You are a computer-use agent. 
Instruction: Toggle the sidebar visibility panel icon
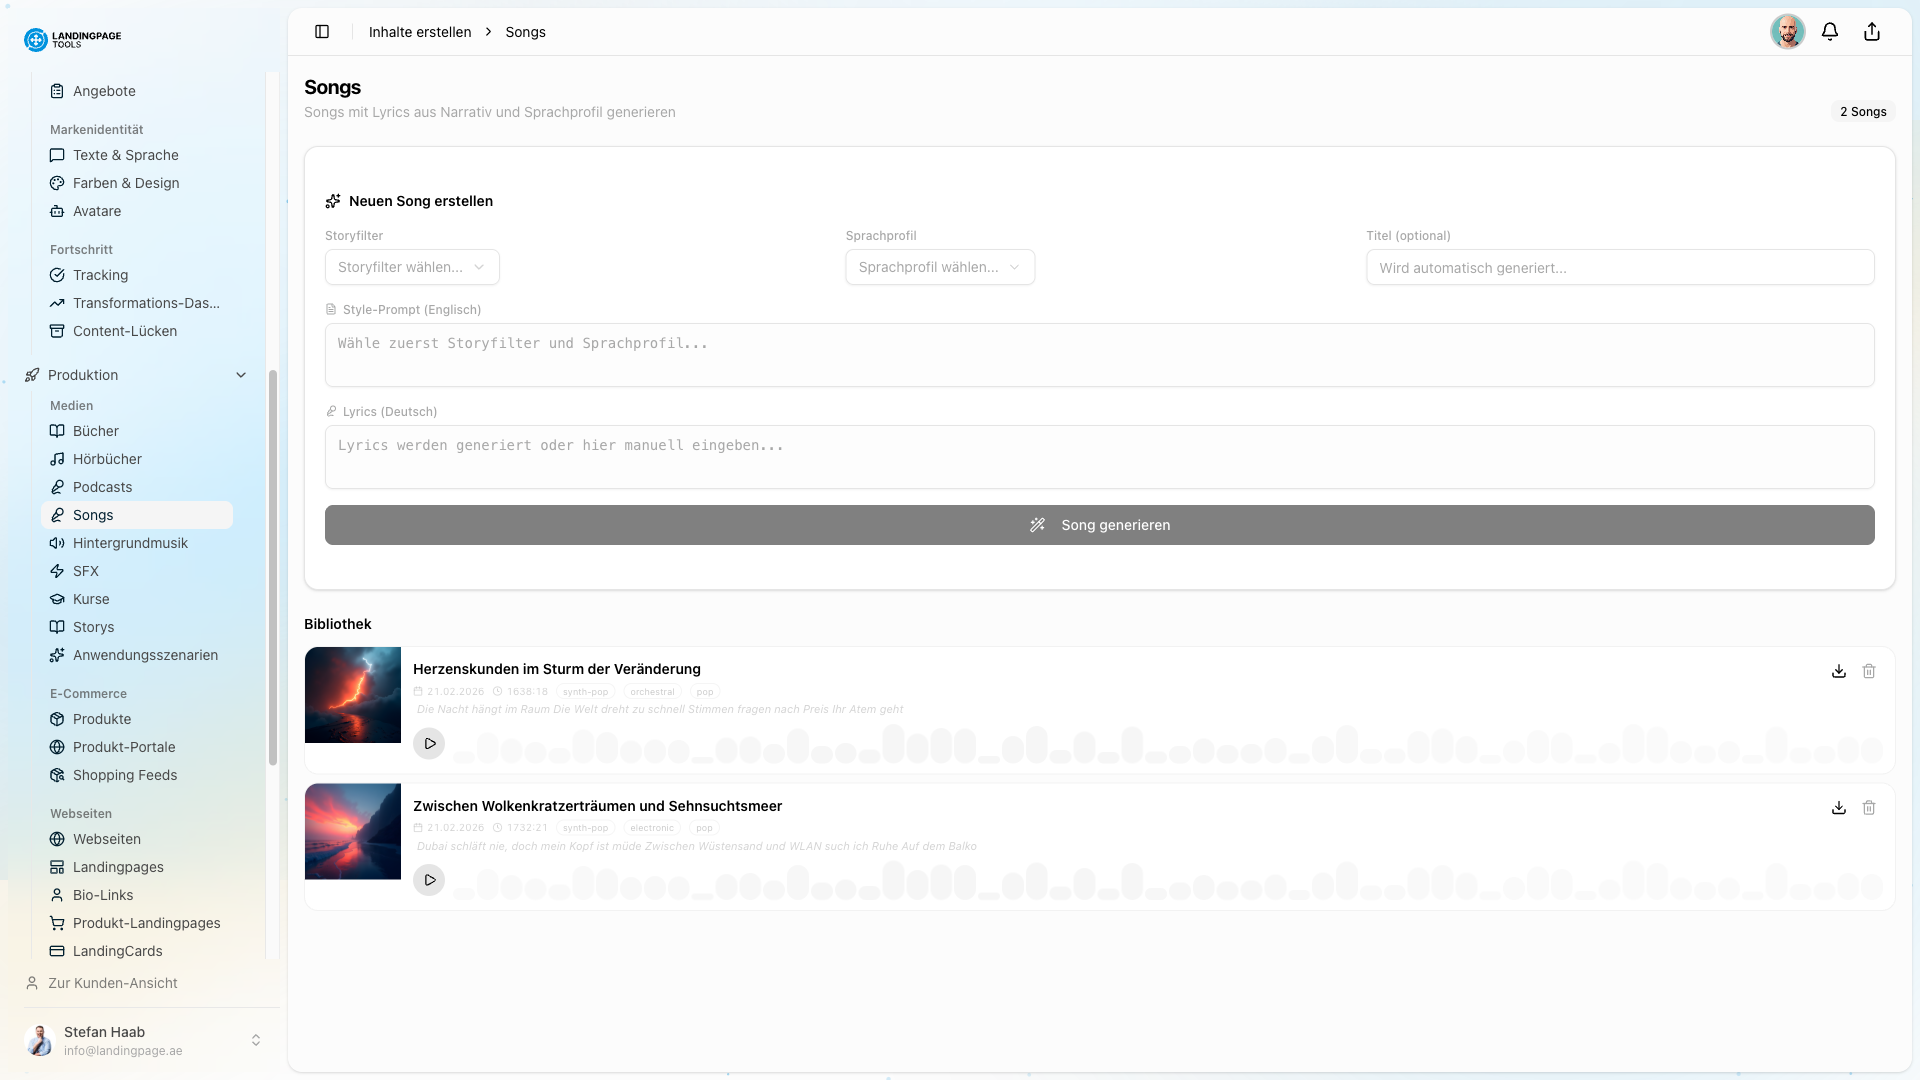pos(322,31)
